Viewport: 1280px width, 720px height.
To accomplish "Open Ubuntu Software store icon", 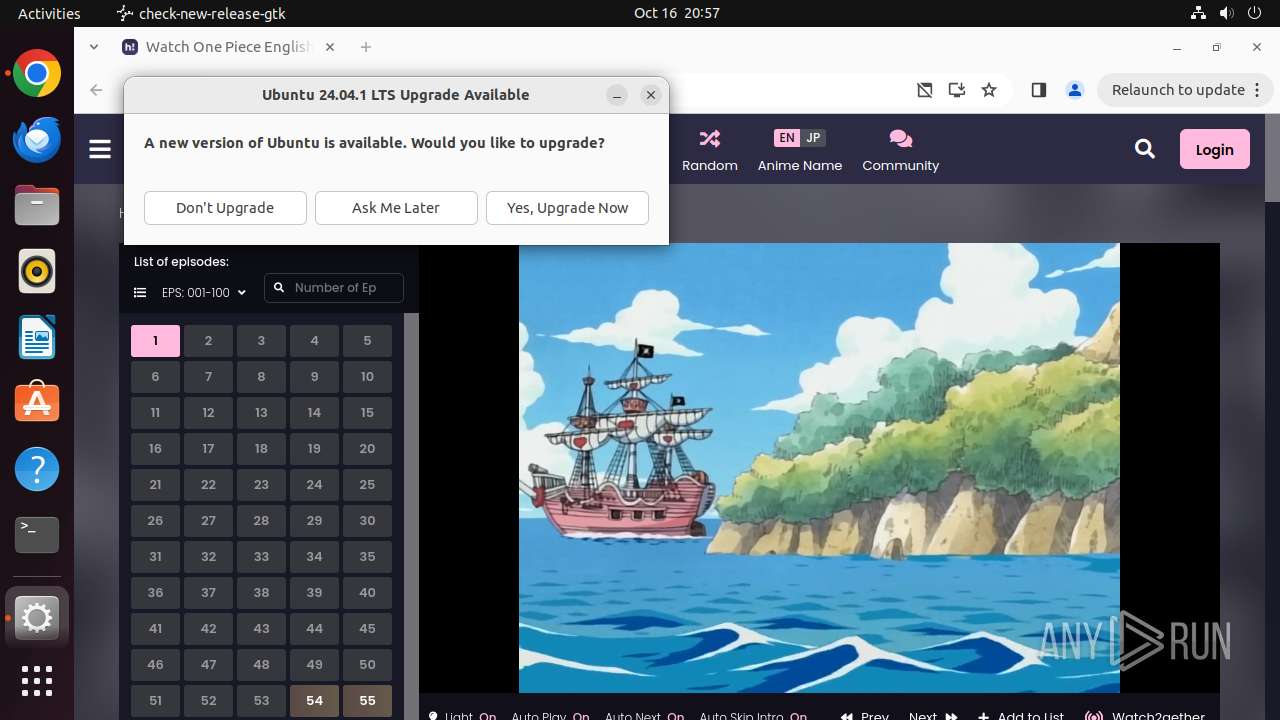I will [x=37, y=403].
